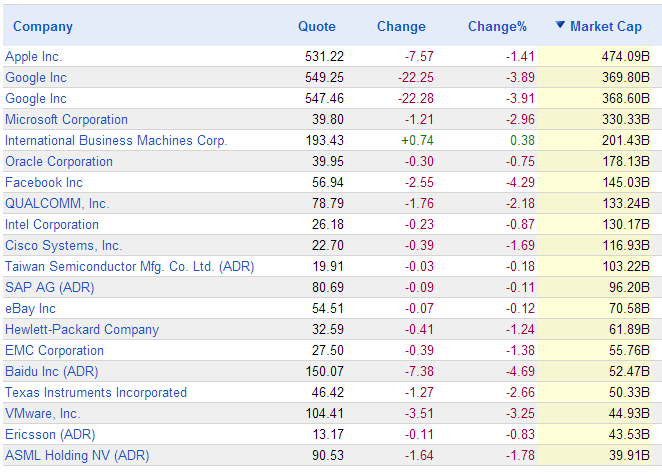The width and height of the screenshot is (662, 475).
Task: Open Oracle Corporation link
Action: coord(59,162)
